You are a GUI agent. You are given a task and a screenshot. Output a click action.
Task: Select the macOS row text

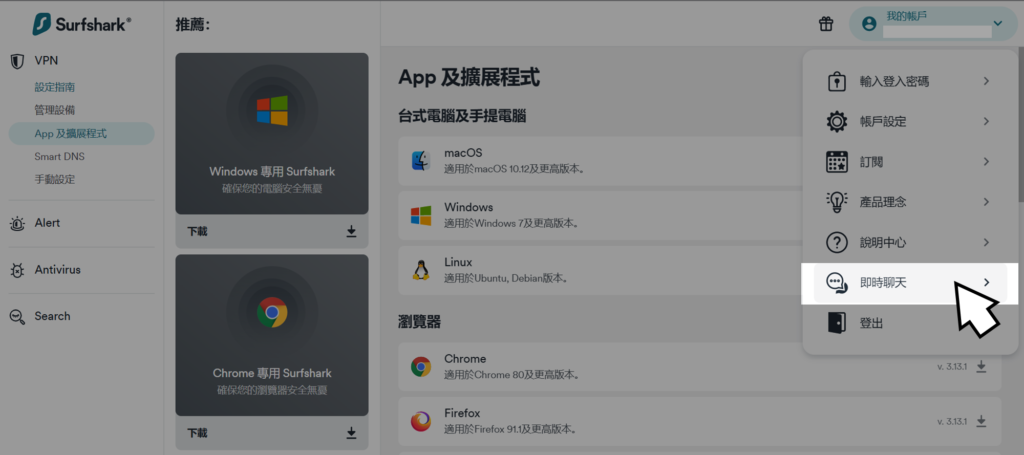click(463, 153)
